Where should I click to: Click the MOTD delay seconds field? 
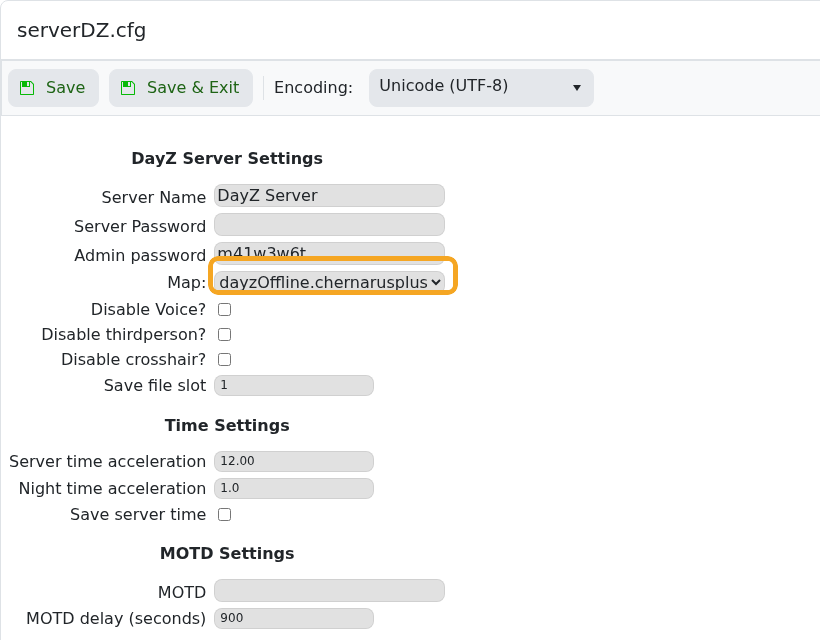click(294, 618)
